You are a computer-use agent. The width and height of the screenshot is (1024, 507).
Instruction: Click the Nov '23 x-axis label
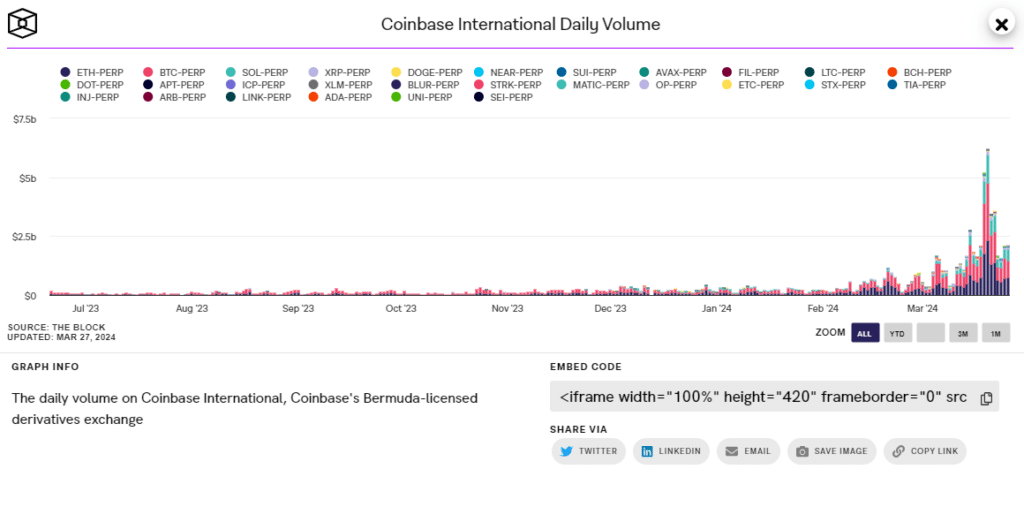pos(507,308)
